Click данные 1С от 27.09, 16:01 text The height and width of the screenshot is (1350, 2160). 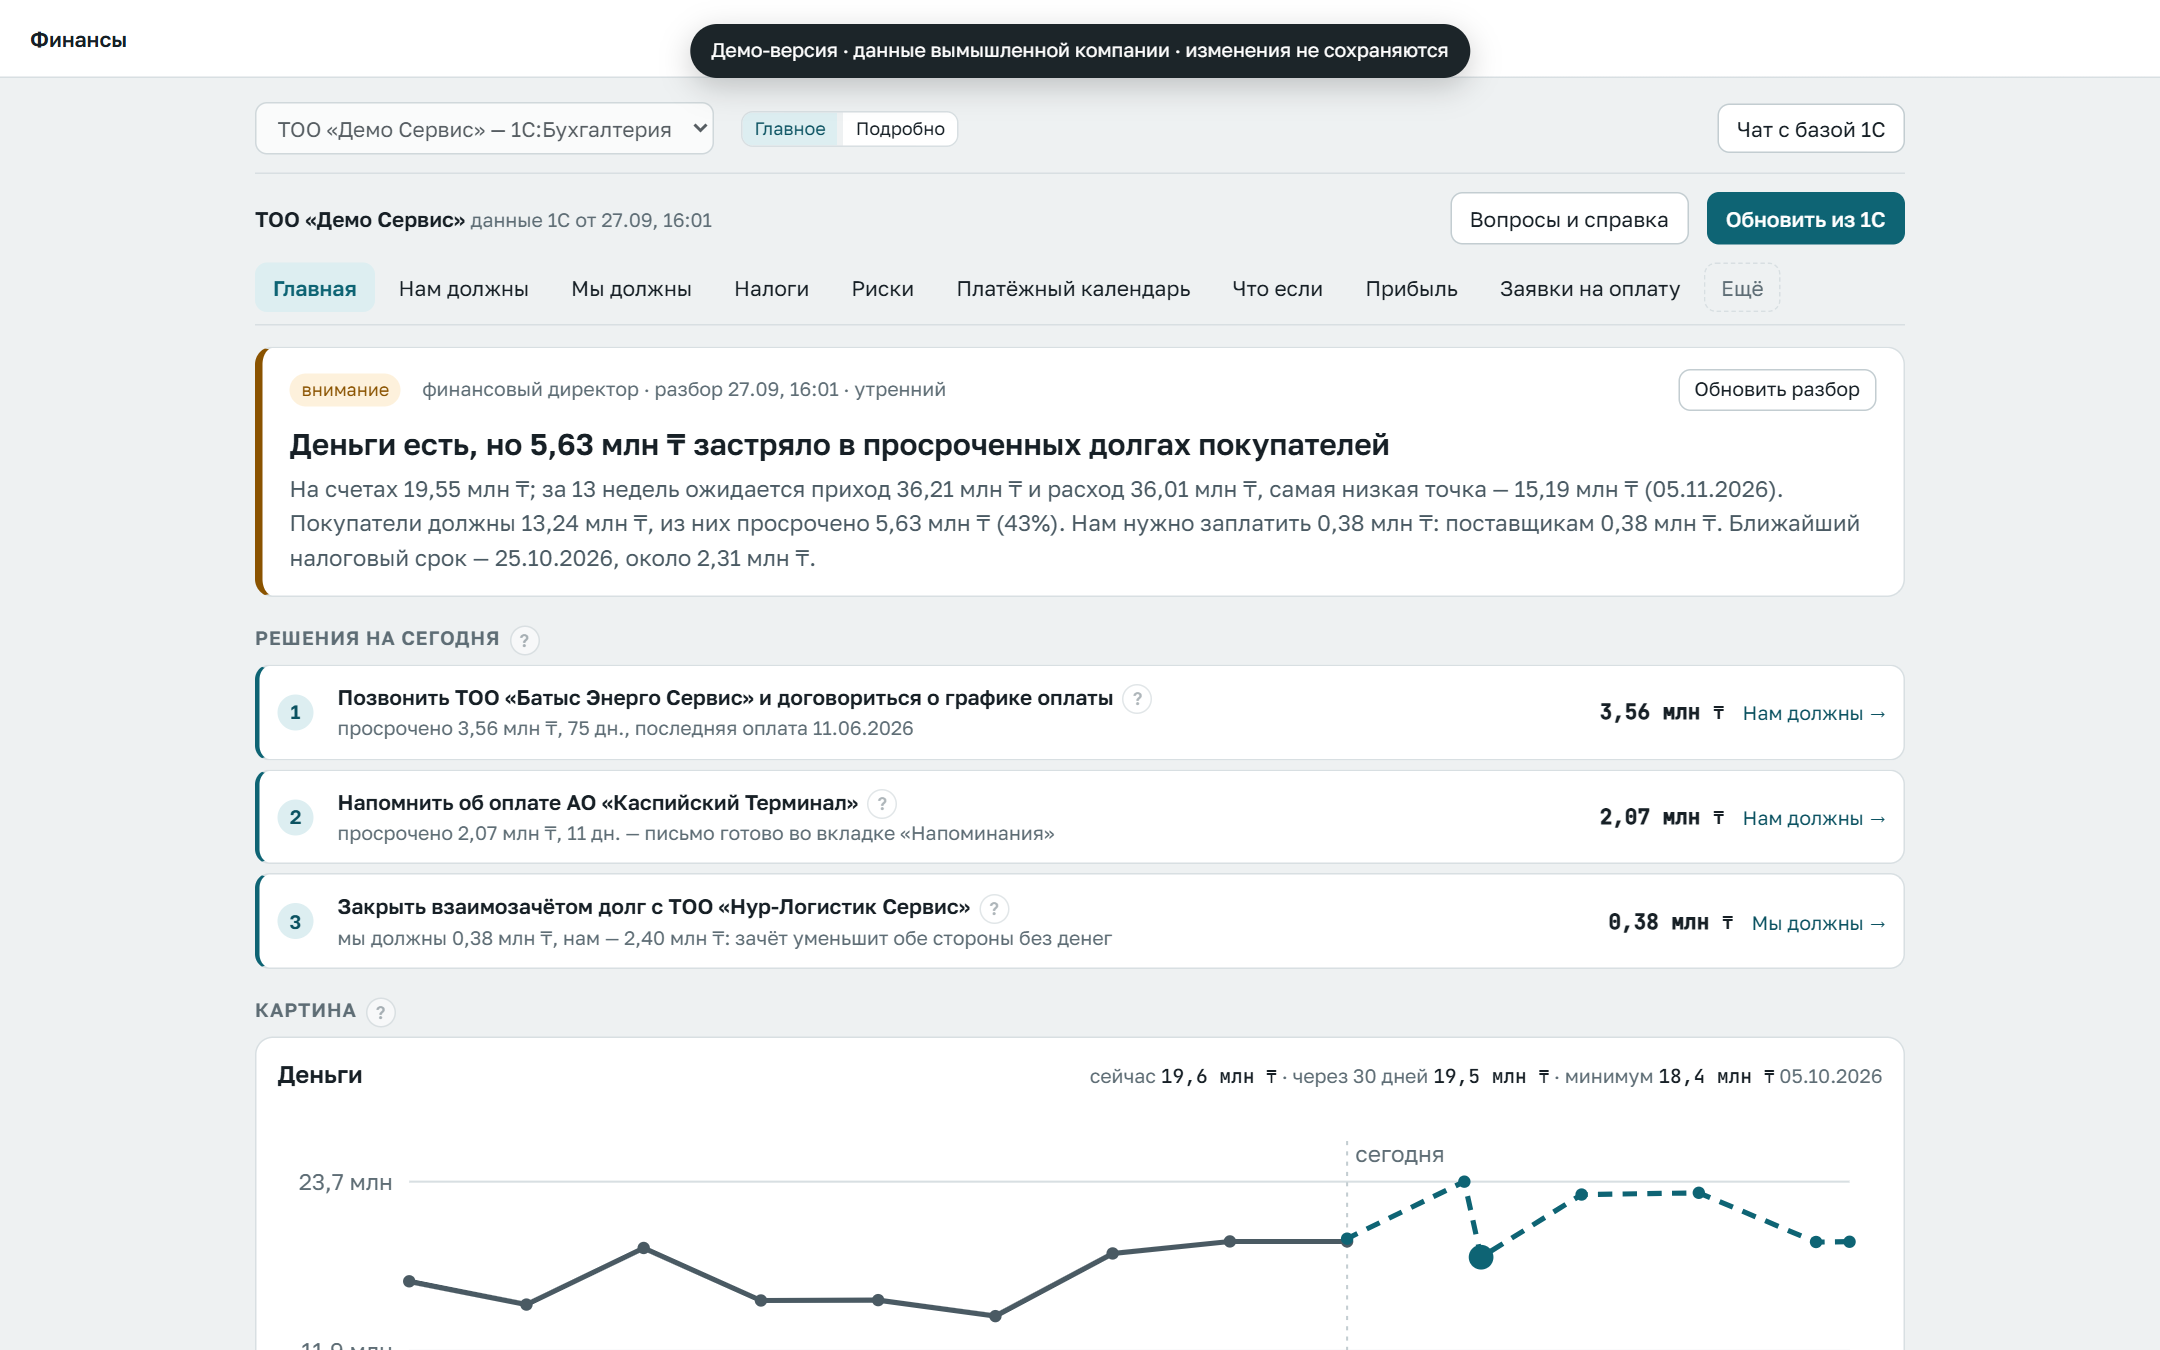point(591,220)
